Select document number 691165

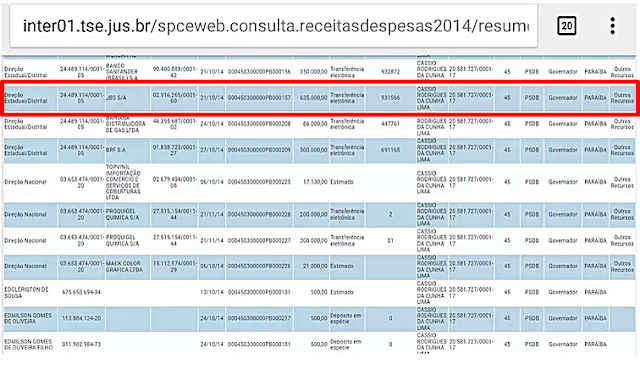[390, 150]
